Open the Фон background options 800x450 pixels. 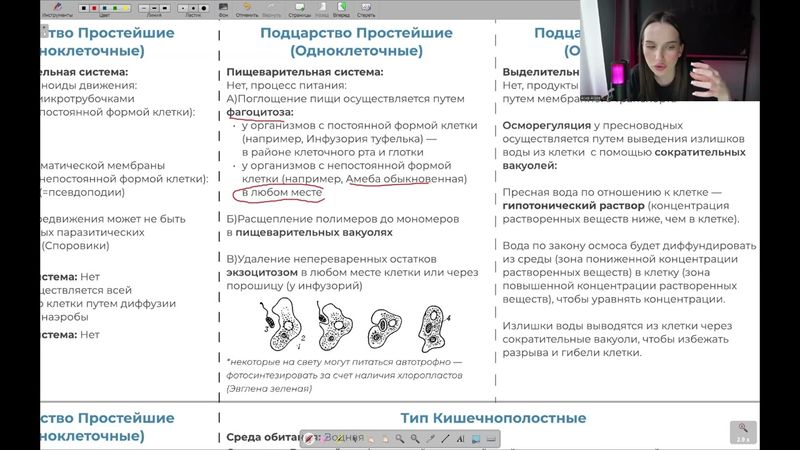pyautogui.click(x=223, y=9)
